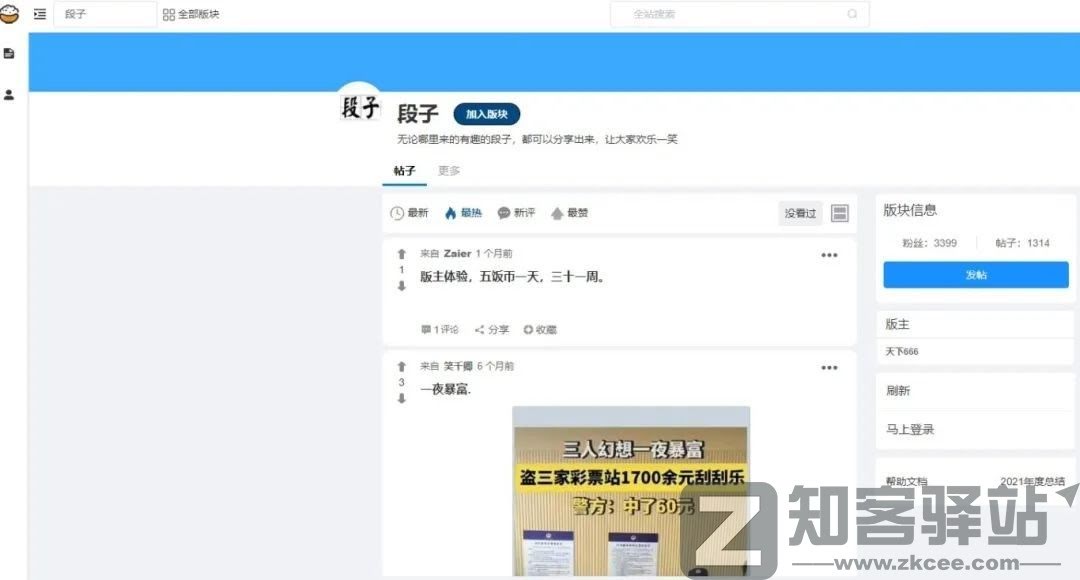Viewport: 1080px width, 580px height.
Task: Open the 更多 tab
Action: coord(448,171)
